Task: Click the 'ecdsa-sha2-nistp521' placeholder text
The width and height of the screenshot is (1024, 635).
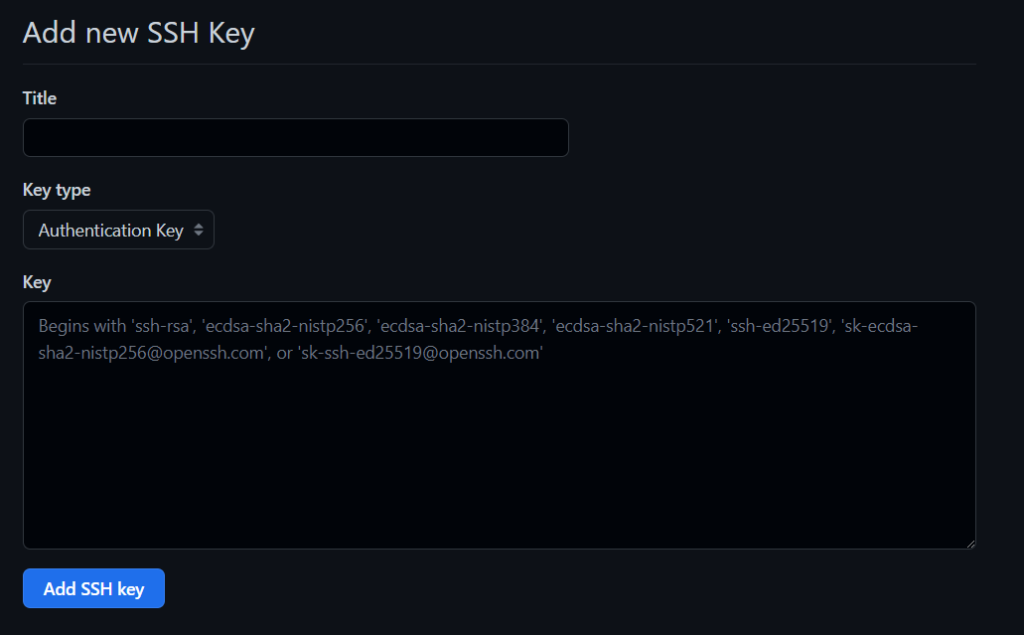Action: click(635, 326)
